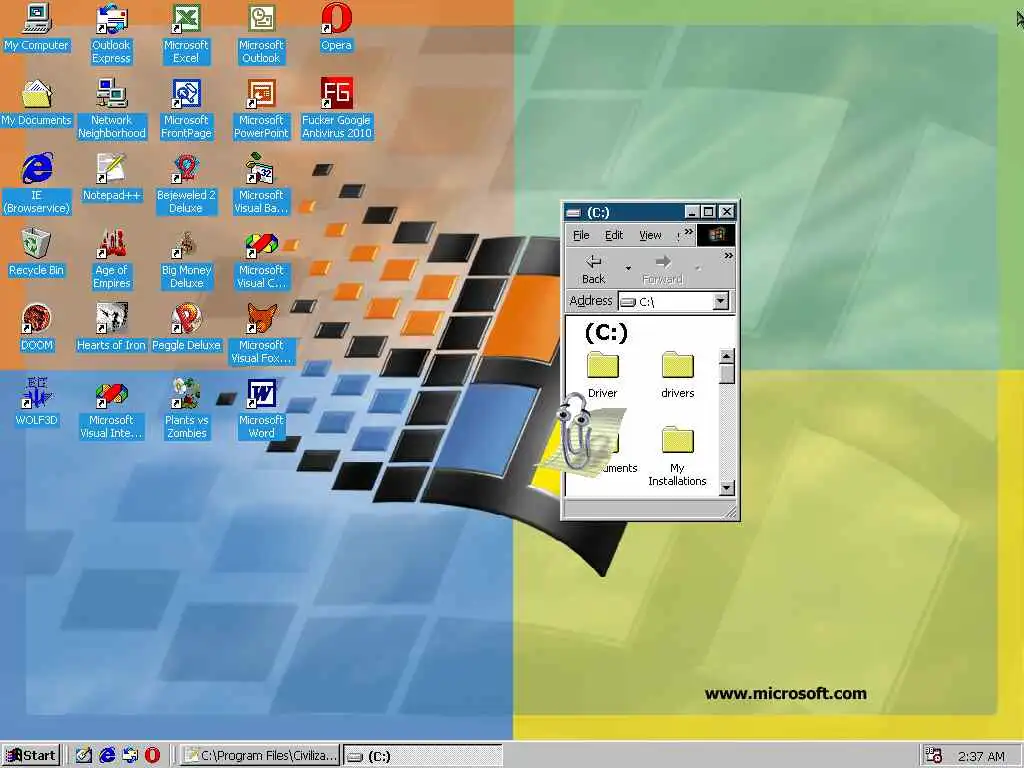This screenshot has height=768, width=1024.
Task: Click the Forward toolbar button
Action: [x=663, y=269]
